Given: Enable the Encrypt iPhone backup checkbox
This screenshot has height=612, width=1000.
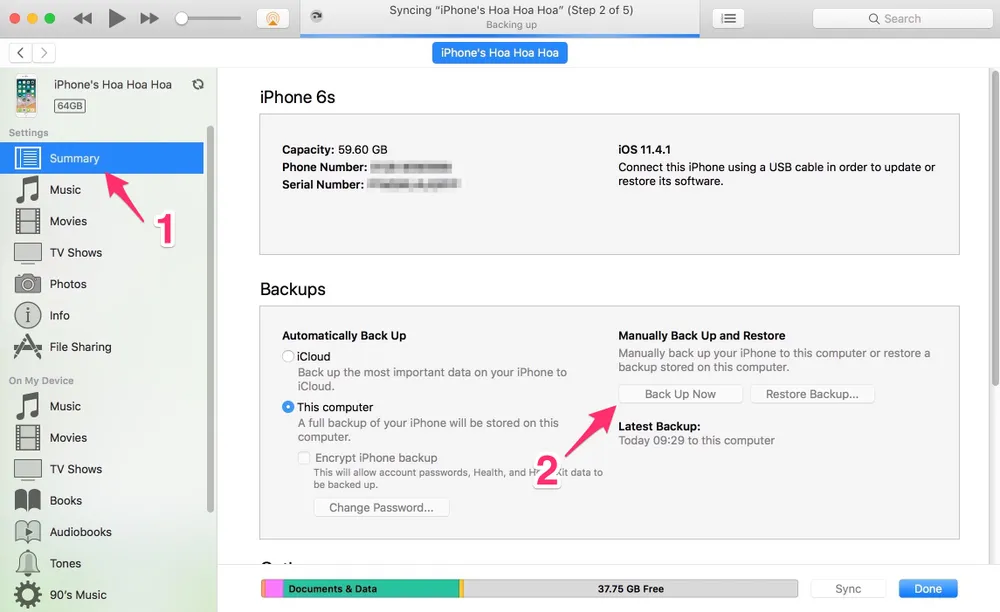Looking at the screenshot, I should [305, 458].
